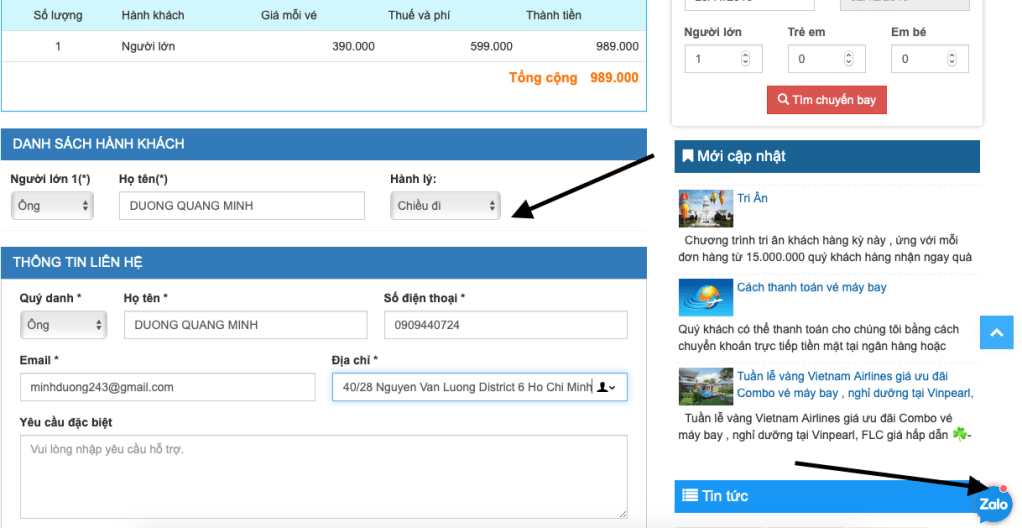Open the payment guide airplane thumbnail

tap(705, 297)
